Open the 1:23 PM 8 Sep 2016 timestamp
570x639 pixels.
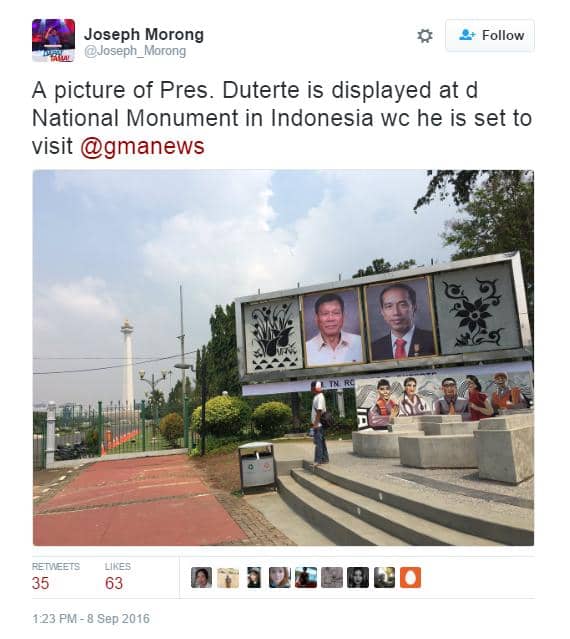[x=91, y=619]
